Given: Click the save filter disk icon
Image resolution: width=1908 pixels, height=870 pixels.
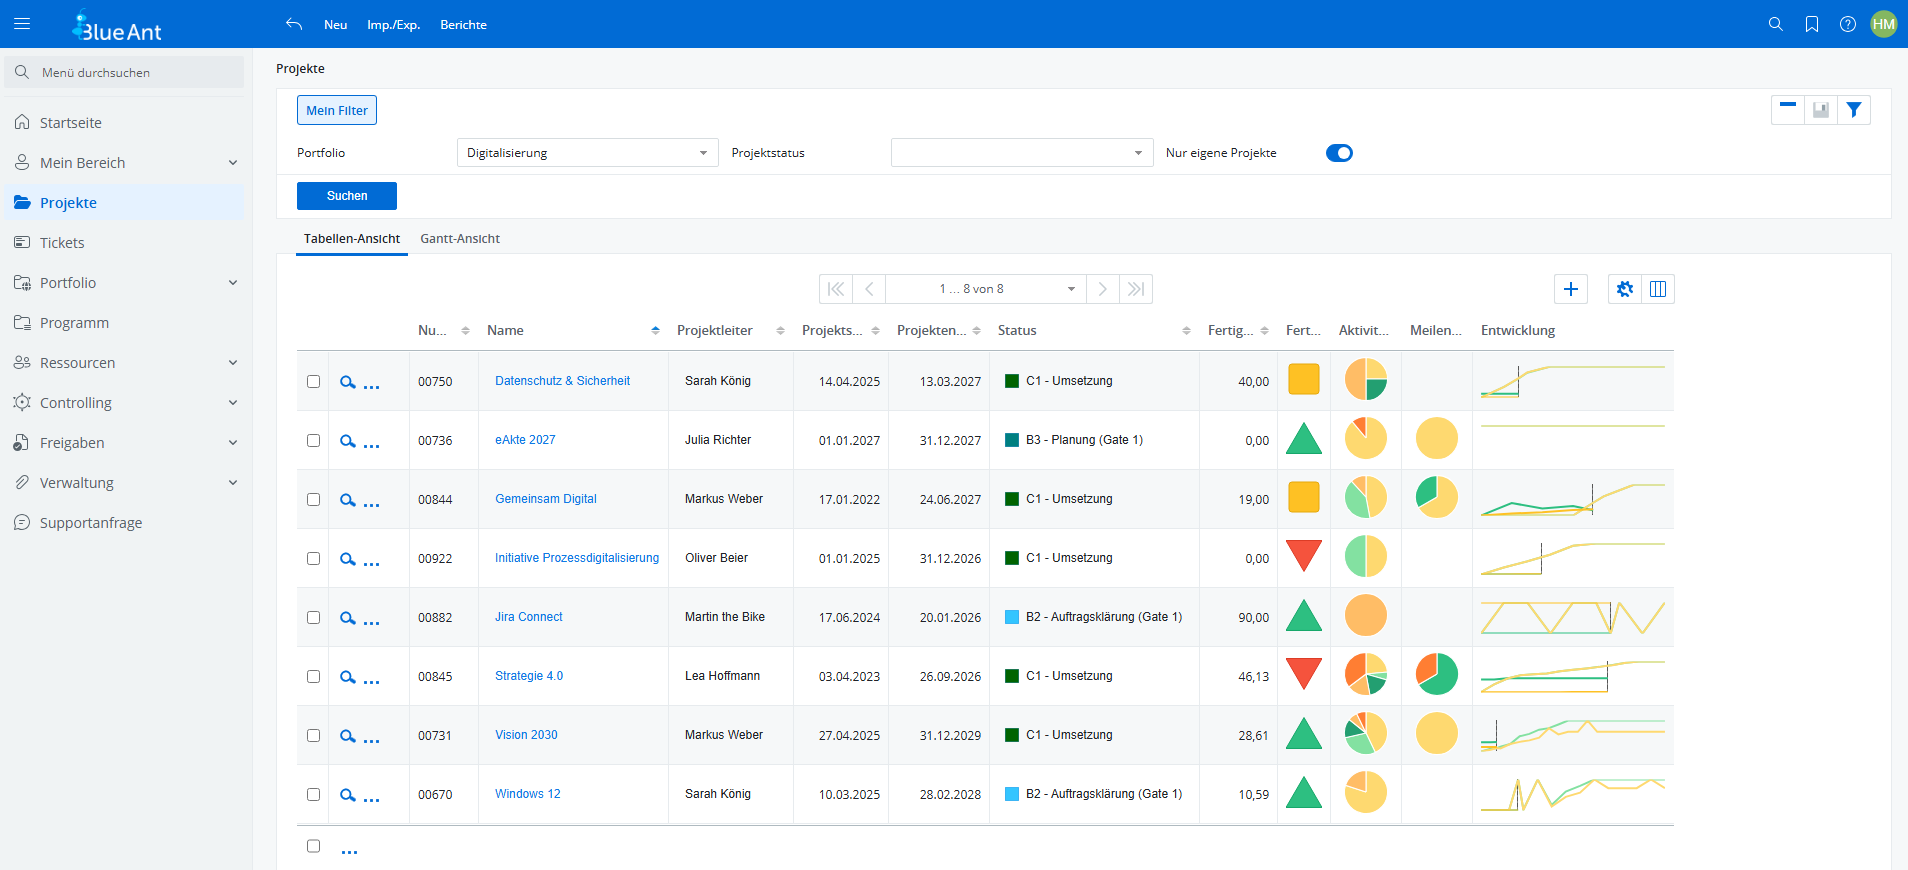Looking at the screenshot, I should pyautogui.click(x=1821, y=110).
